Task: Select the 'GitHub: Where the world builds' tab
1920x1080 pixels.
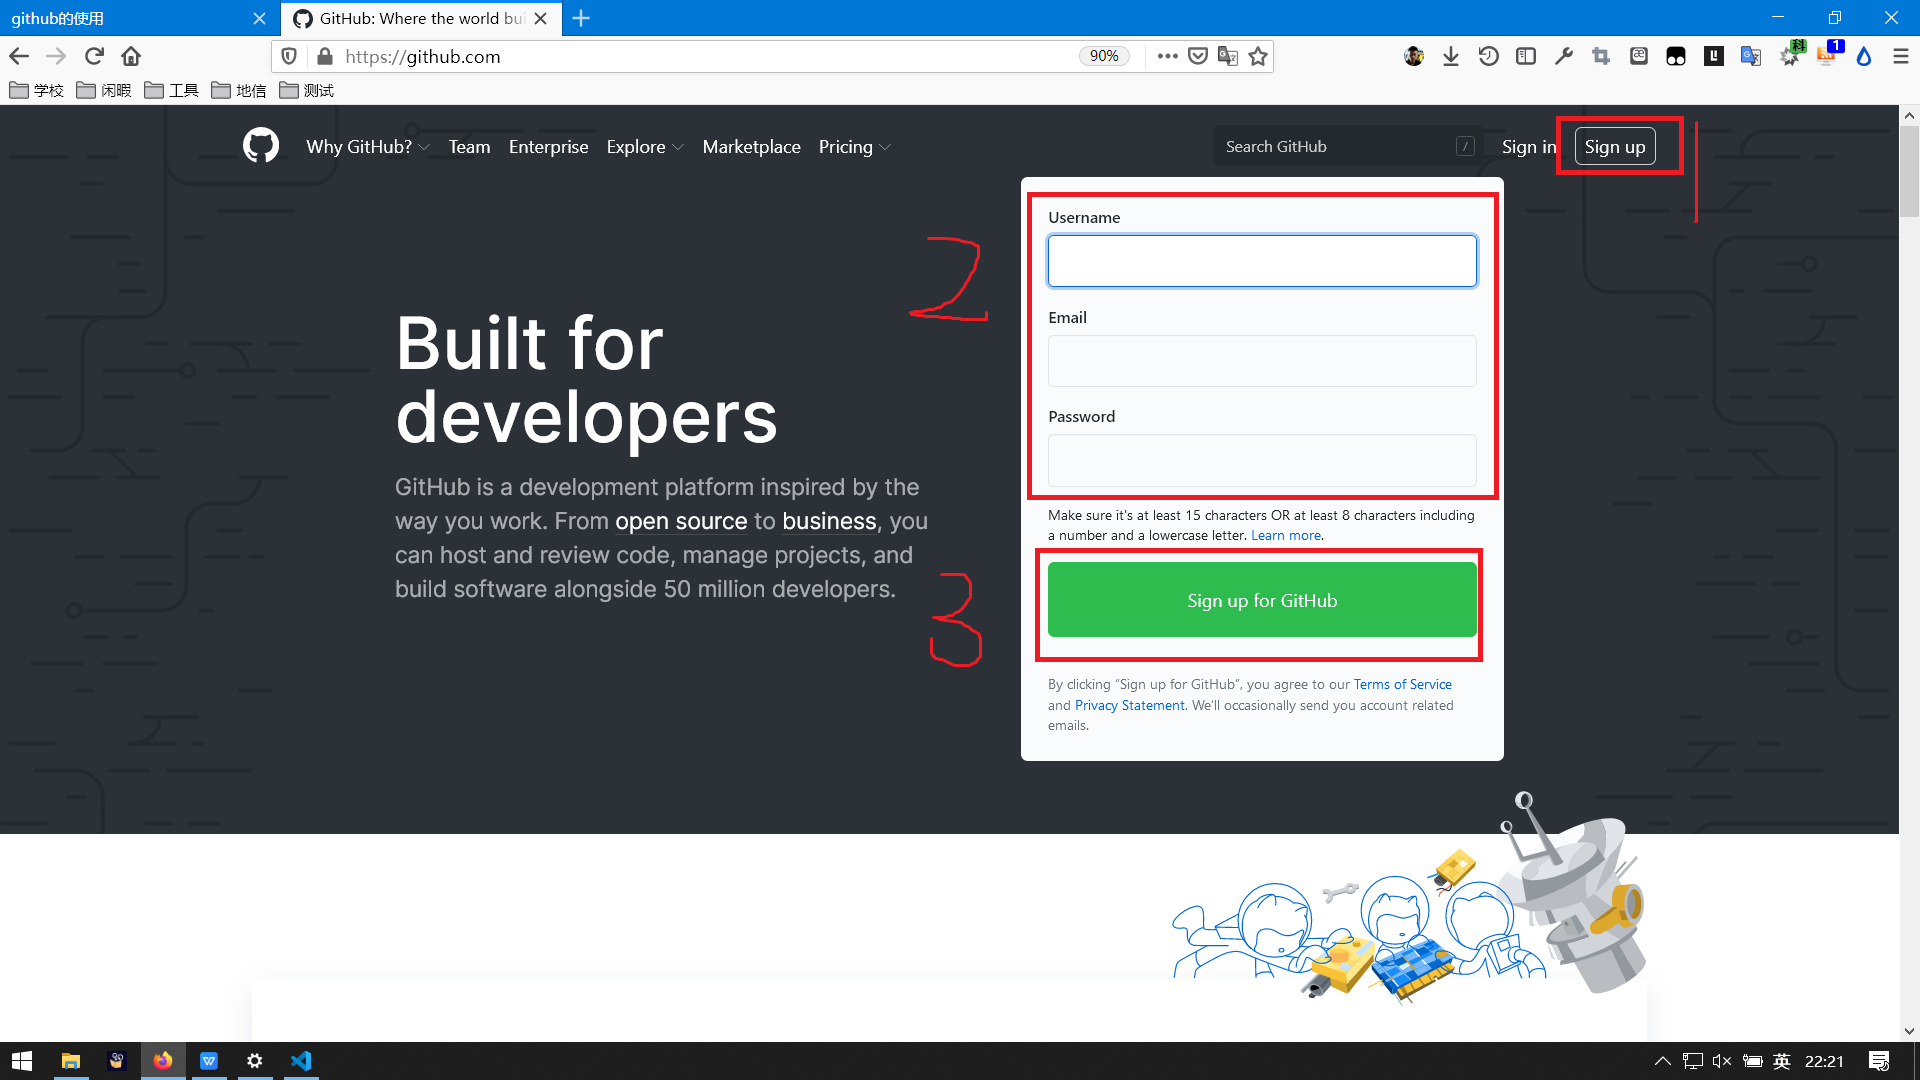Action: point(420,18)
